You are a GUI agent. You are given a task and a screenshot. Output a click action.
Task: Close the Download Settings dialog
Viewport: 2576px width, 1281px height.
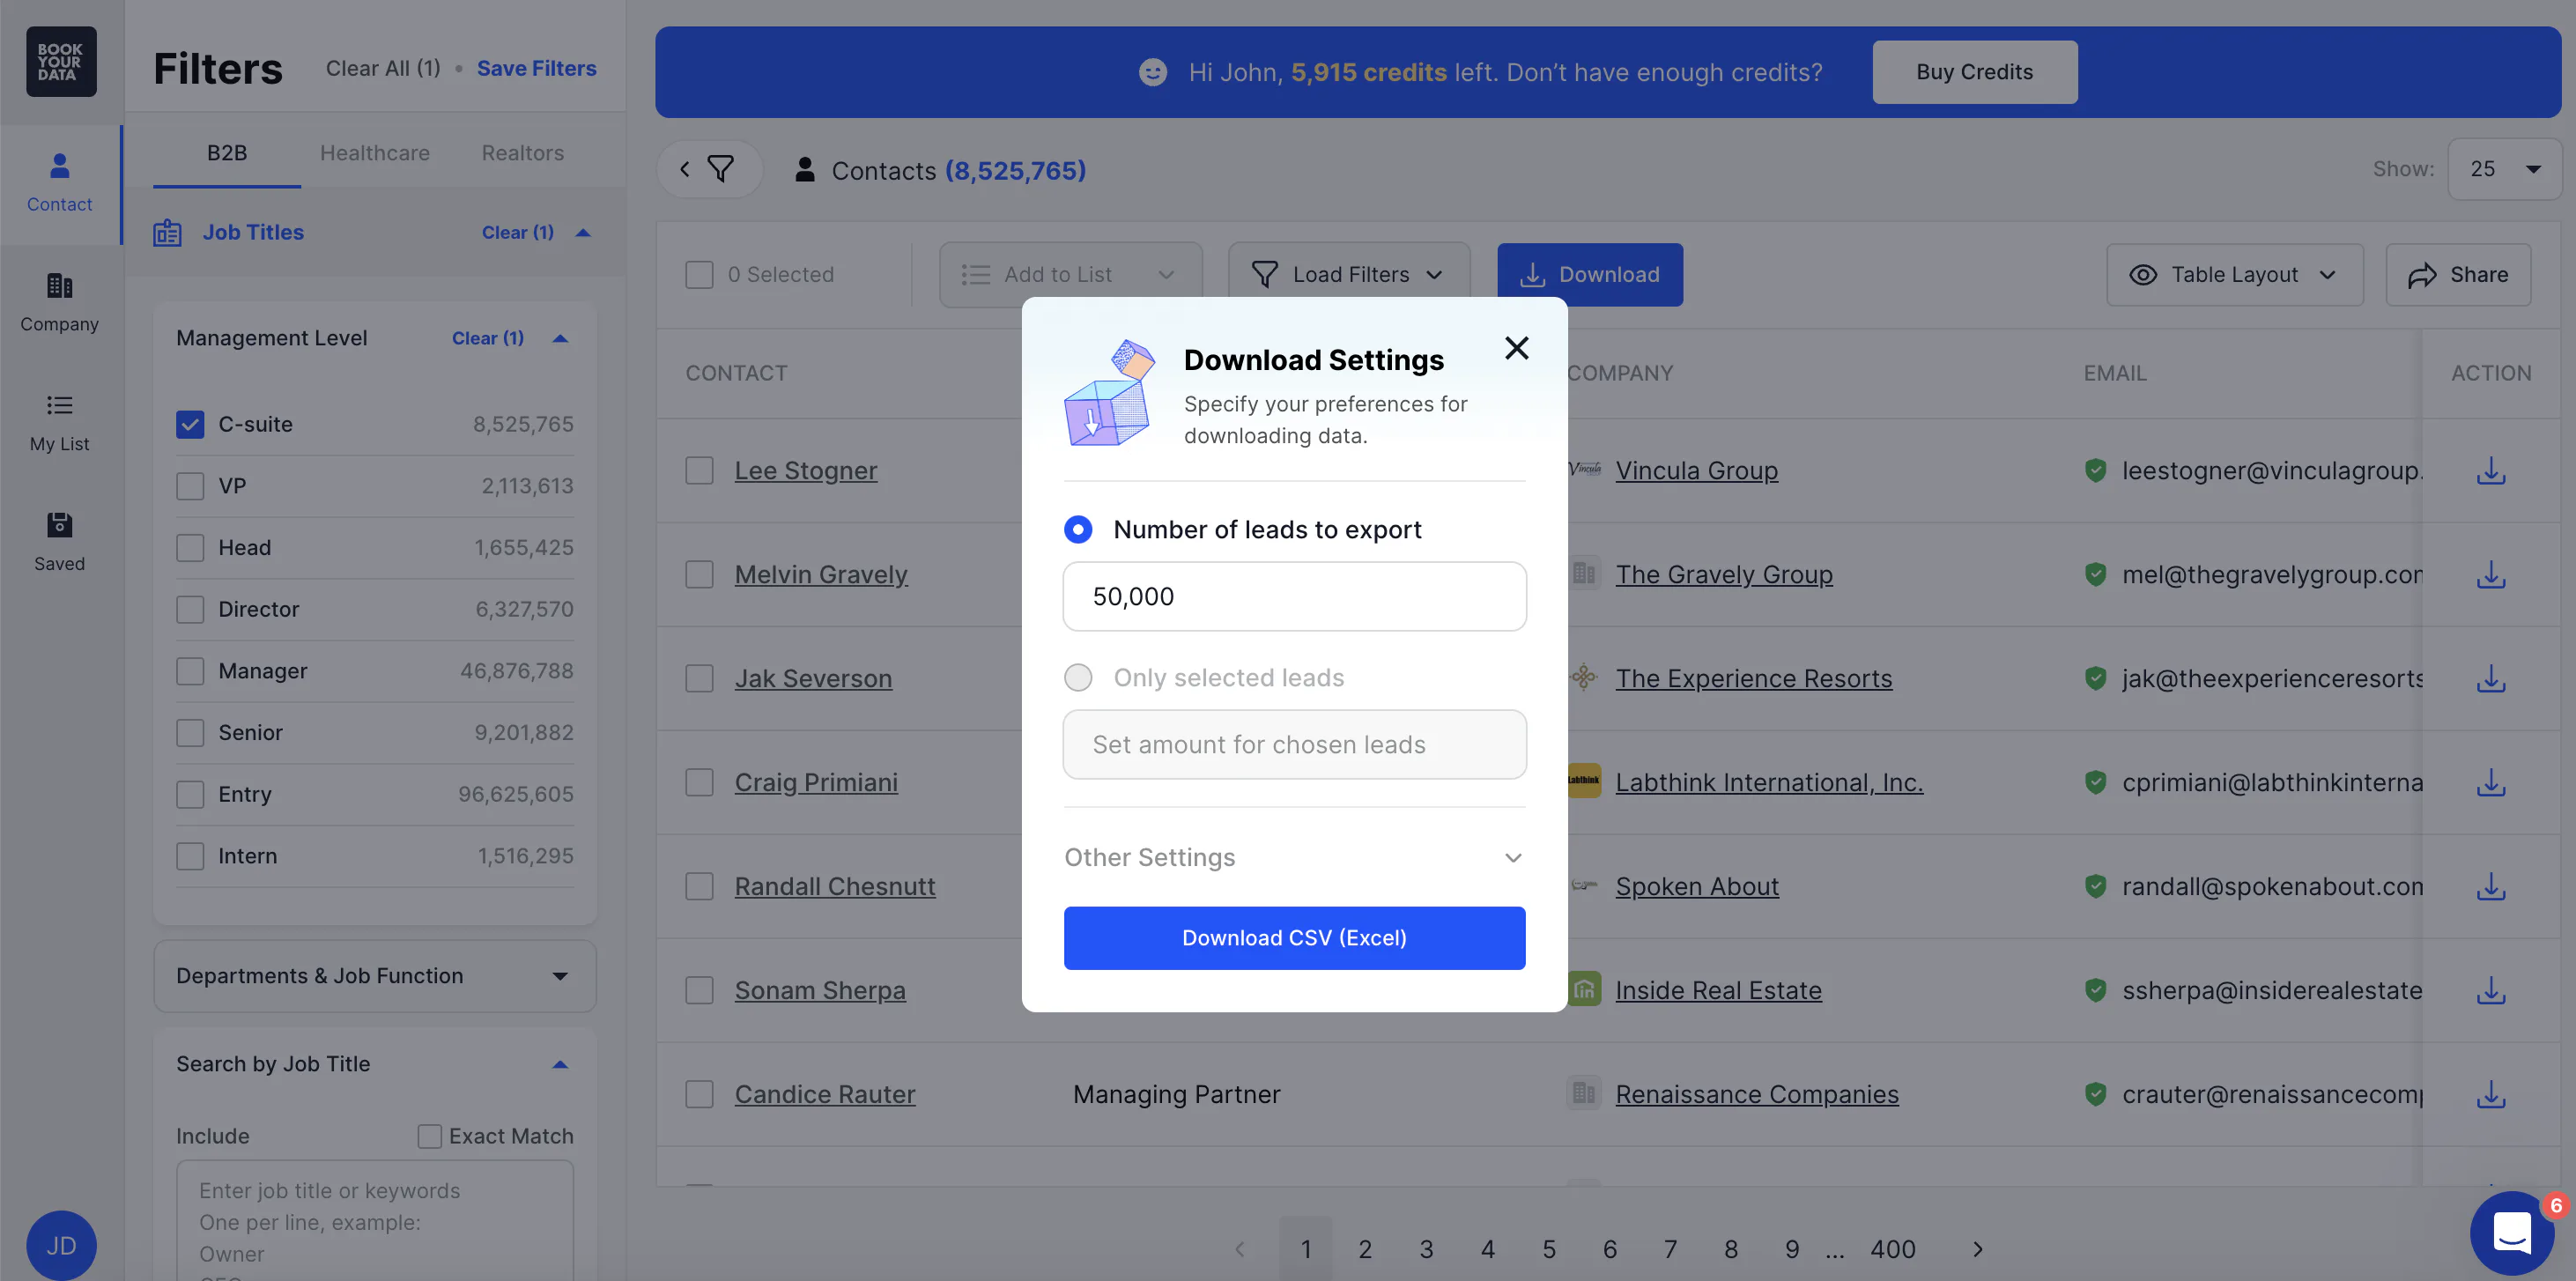click(x=1517, y=348)
